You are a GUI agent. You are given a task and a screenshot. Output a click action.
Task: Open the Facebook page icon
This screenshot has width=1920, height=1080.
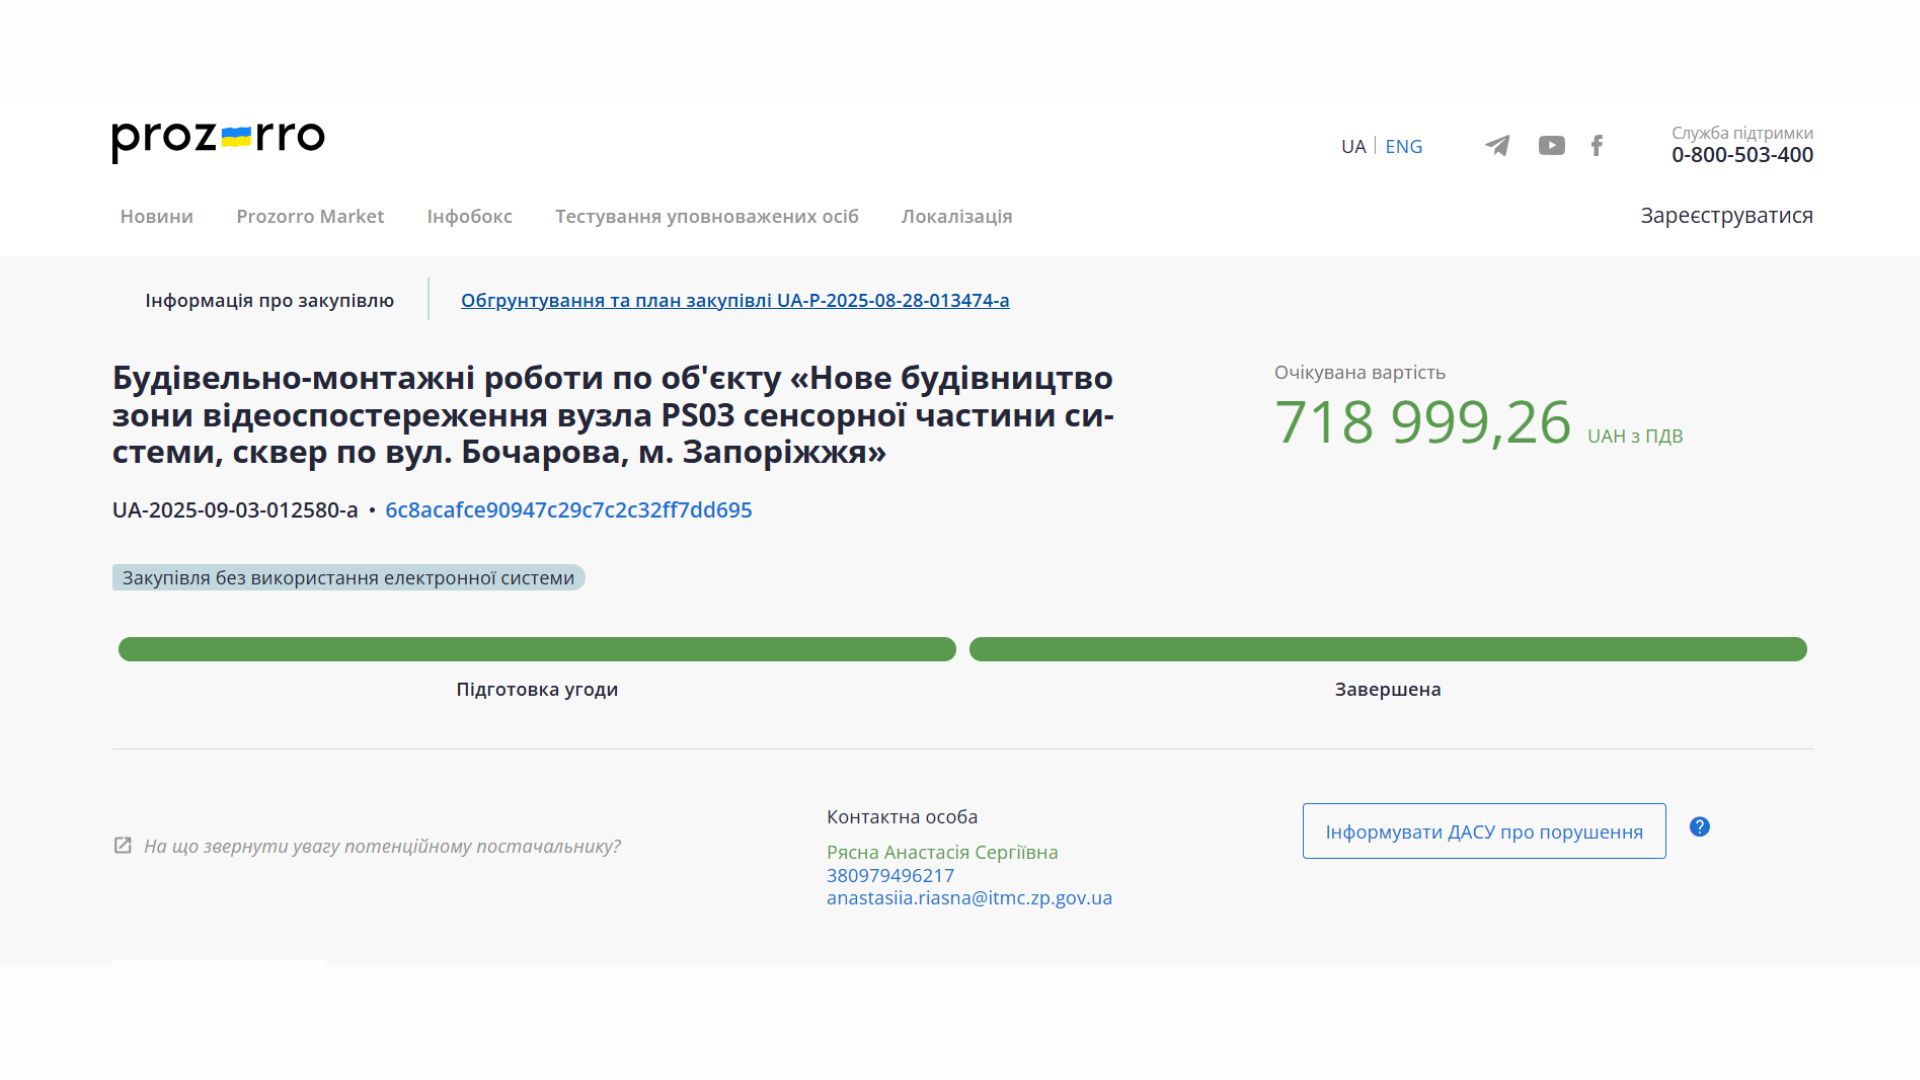point(1597,146)
